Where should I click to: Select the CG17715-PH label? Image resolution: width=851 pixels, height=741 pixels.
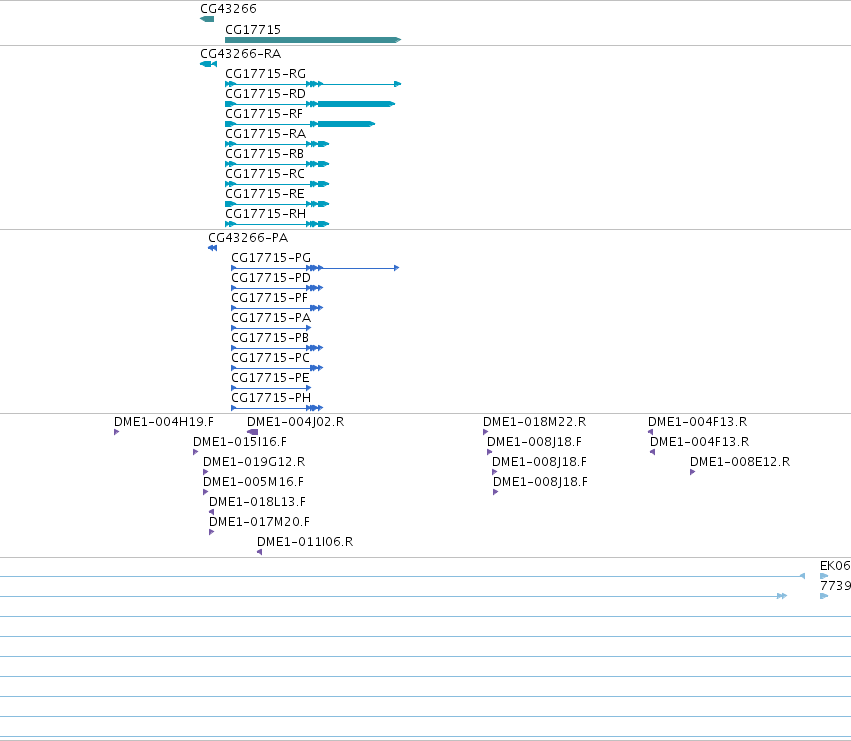click(x=271, y=398)
